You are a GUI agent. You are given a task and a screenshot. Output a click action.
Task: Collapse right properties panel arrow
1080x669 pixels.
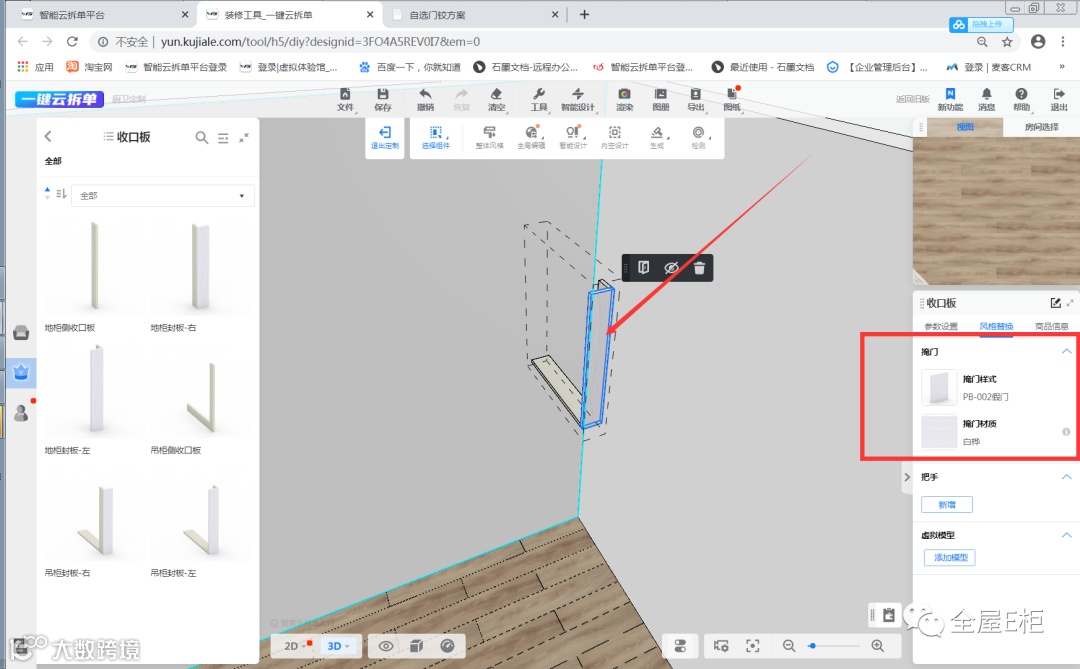[906, 477]
